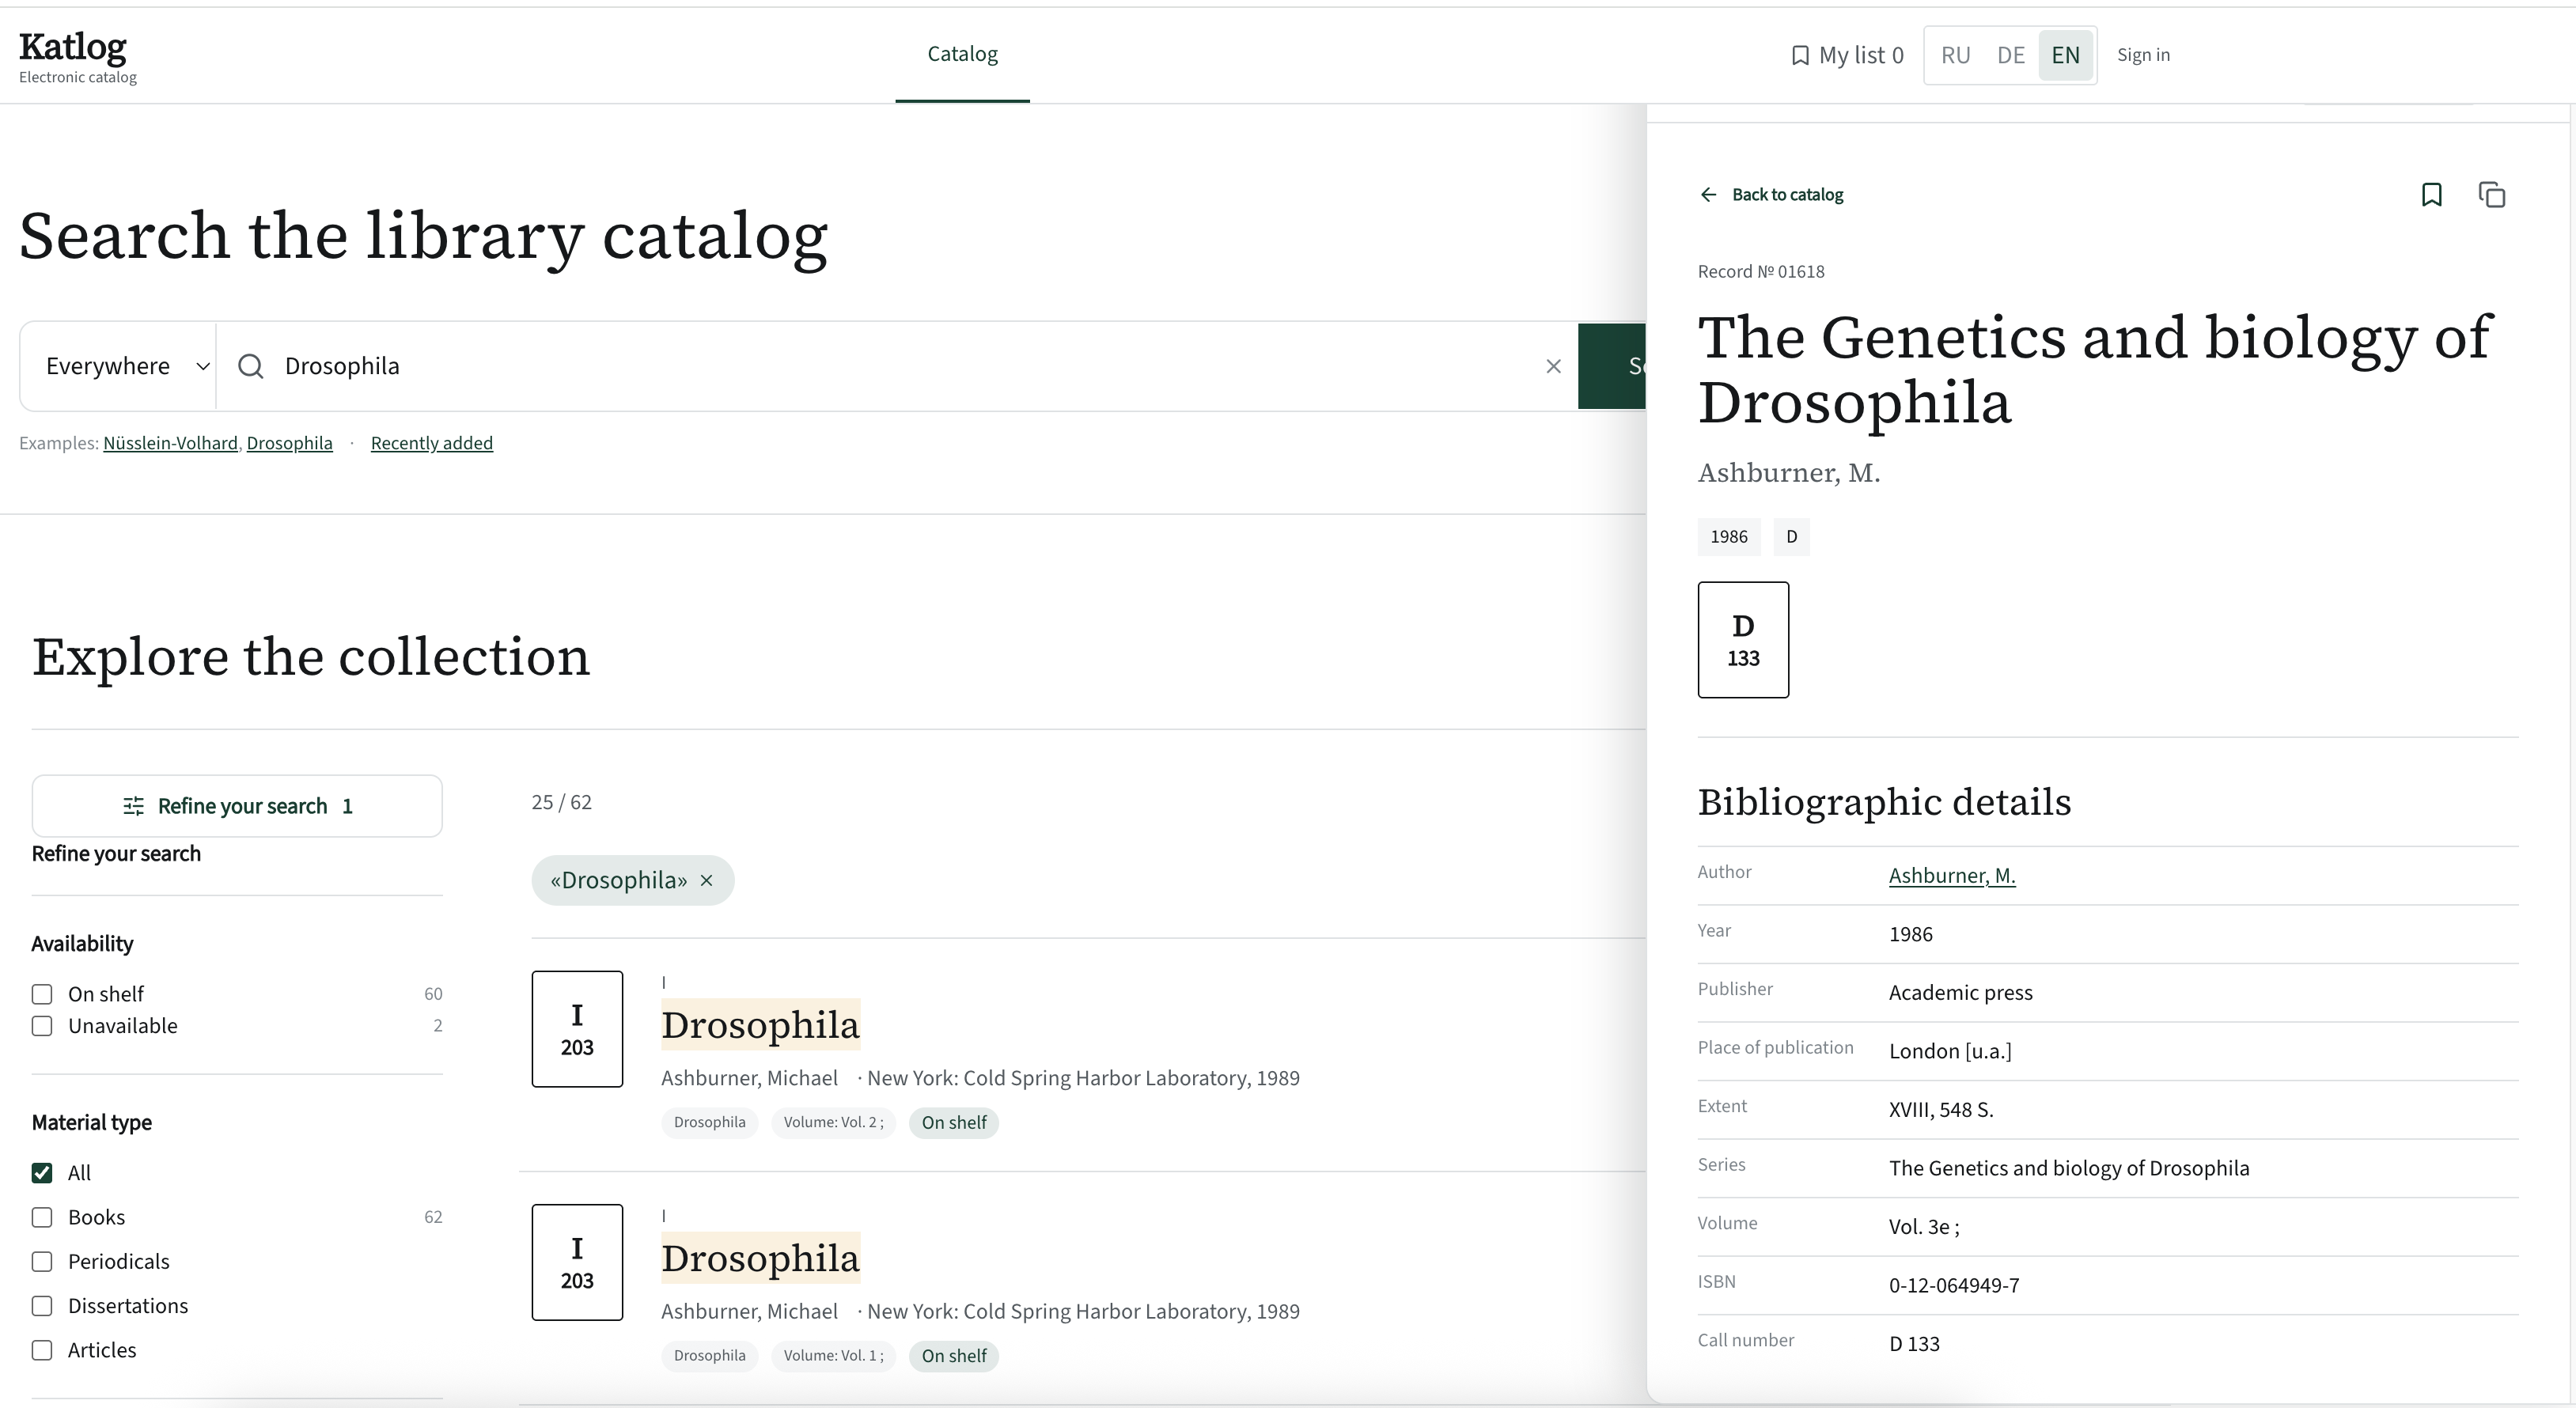Viewport: 2576px width, 1408px height.
Task: Click the Nüsslein-Volhard example link
Action: tap(170, 443)
